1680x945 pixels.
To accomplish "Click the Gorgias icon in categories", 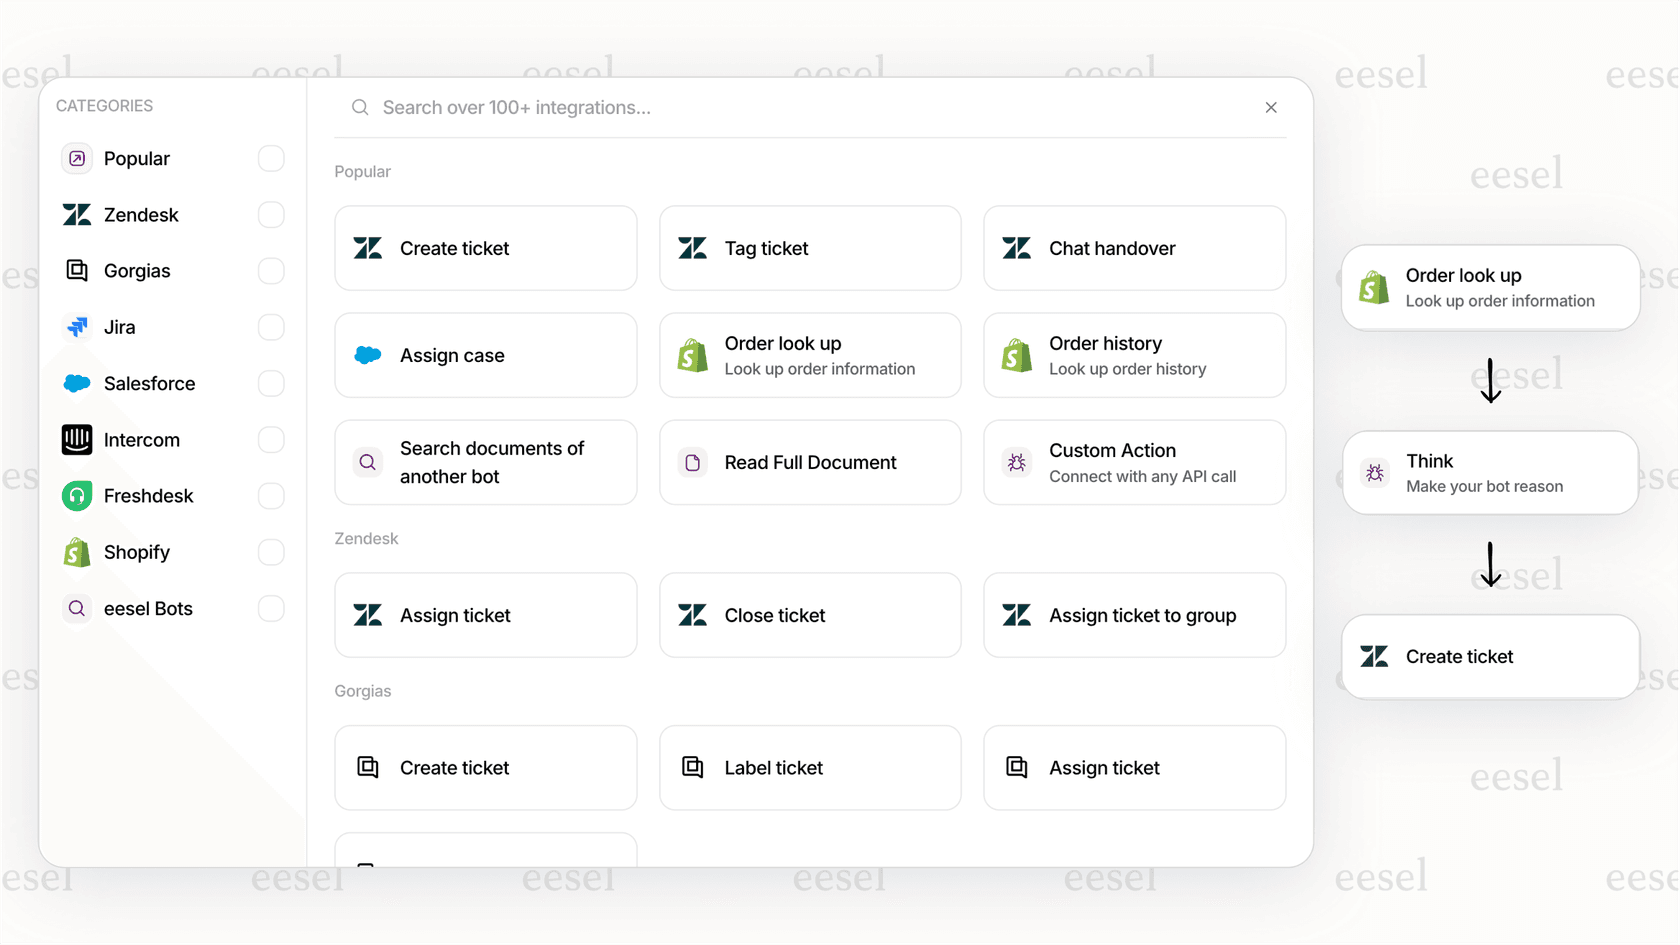I will click(76, 270).
